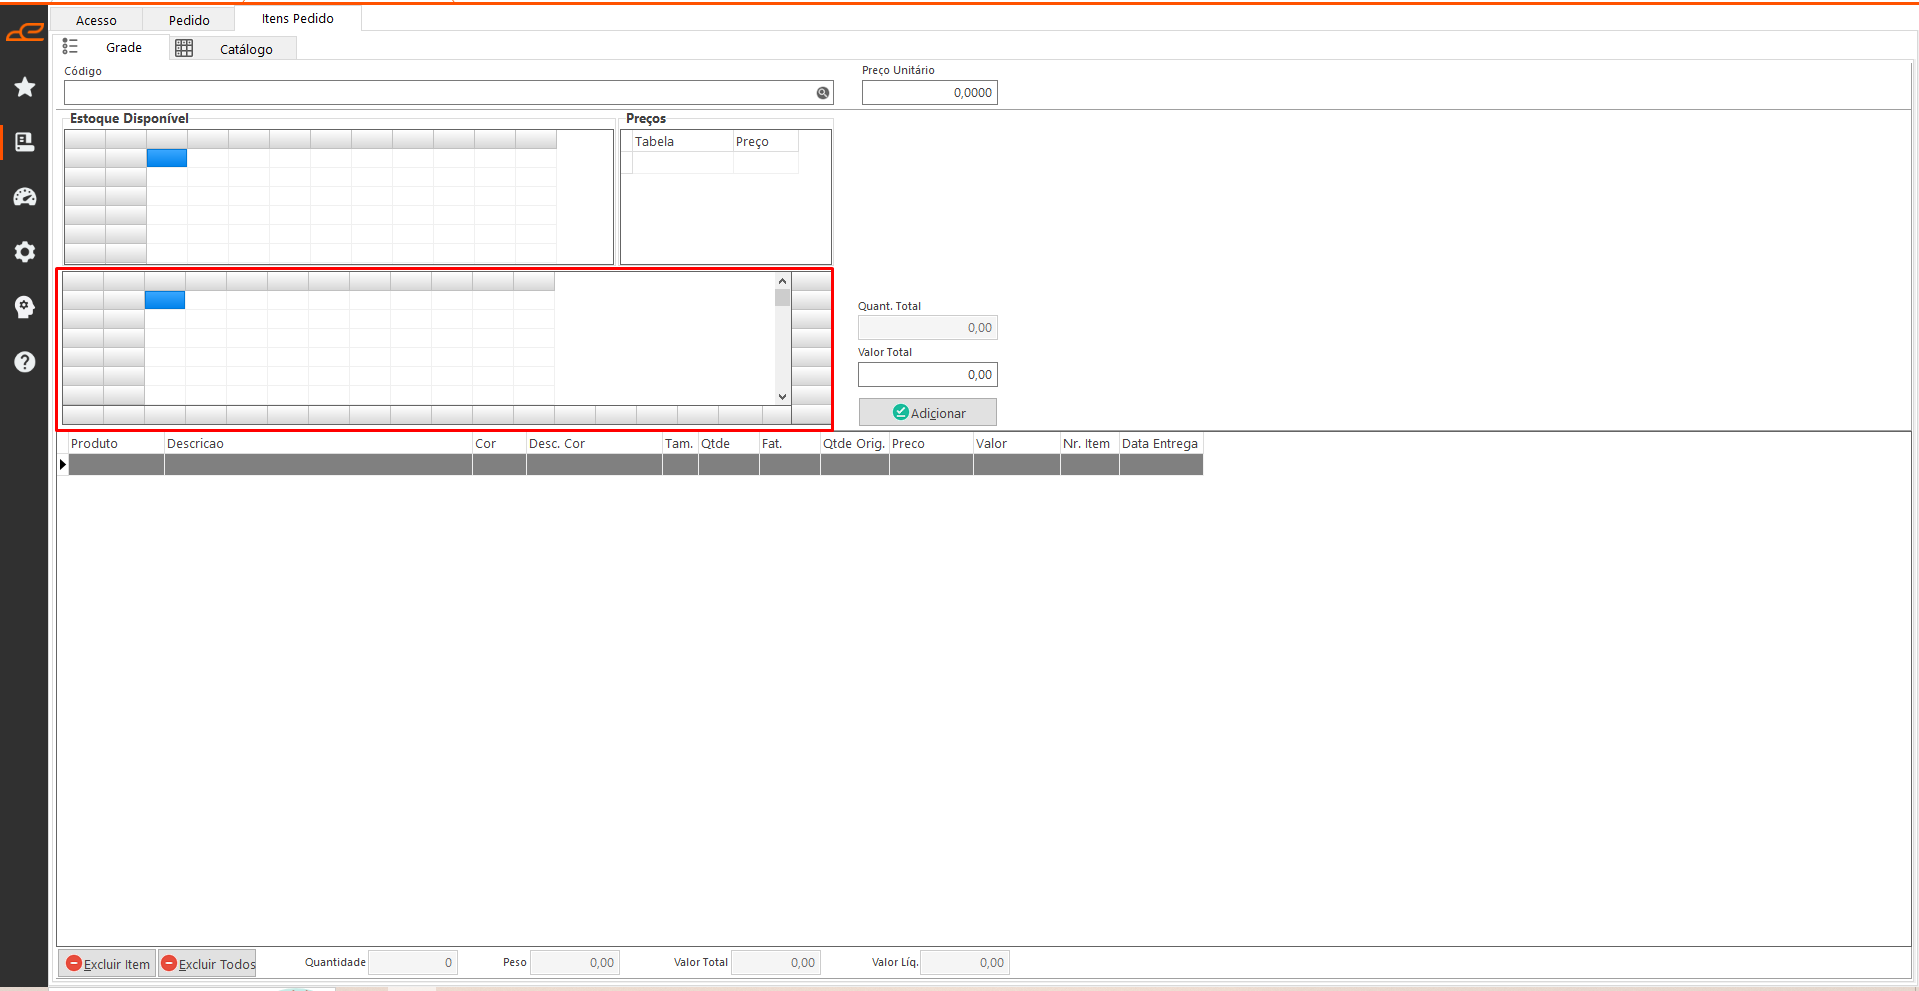Open the favorites star in sidebar
1919x991 pixels.
pyautogui.click(x=25, y=88)
